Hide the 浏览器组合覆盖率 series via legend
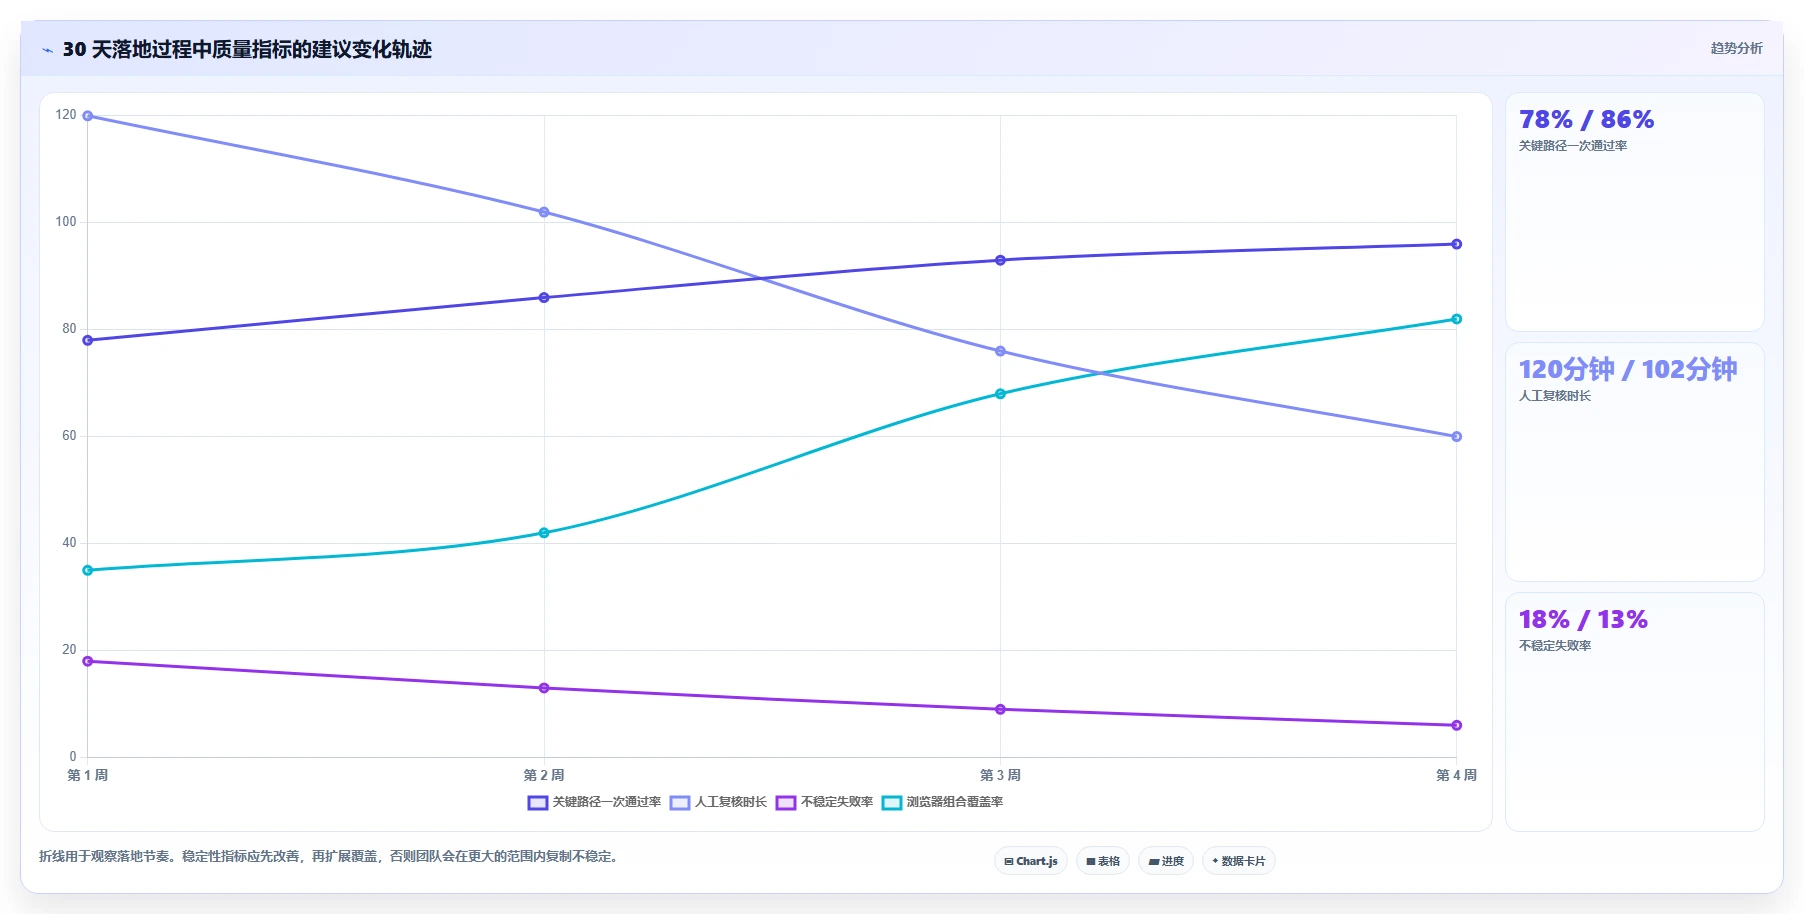The image size is (1804, 914). coord(942,802)
